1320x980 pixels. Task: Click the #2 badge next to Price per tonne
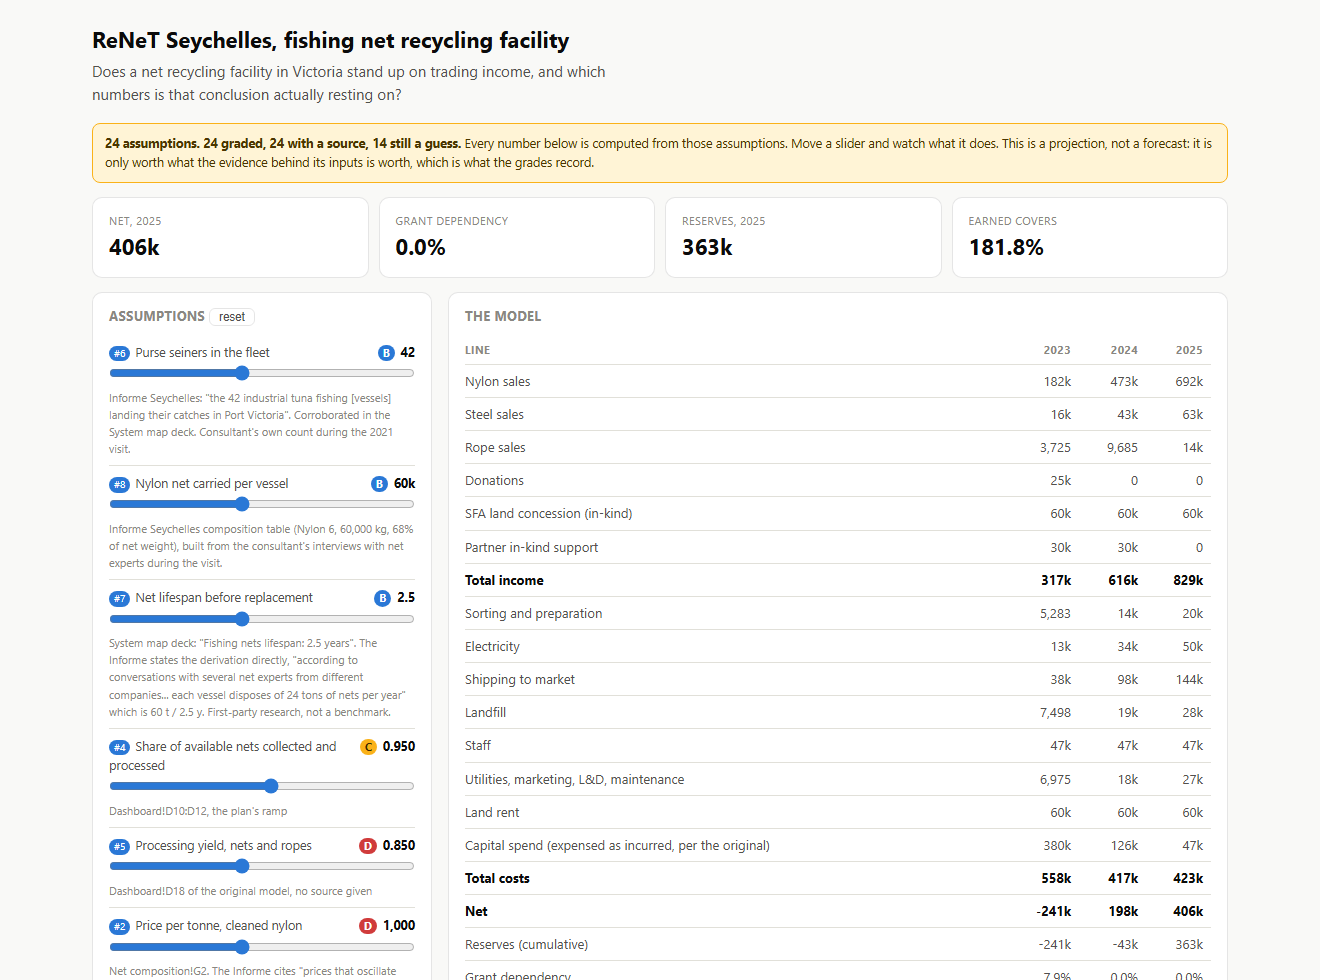point(119,926)
